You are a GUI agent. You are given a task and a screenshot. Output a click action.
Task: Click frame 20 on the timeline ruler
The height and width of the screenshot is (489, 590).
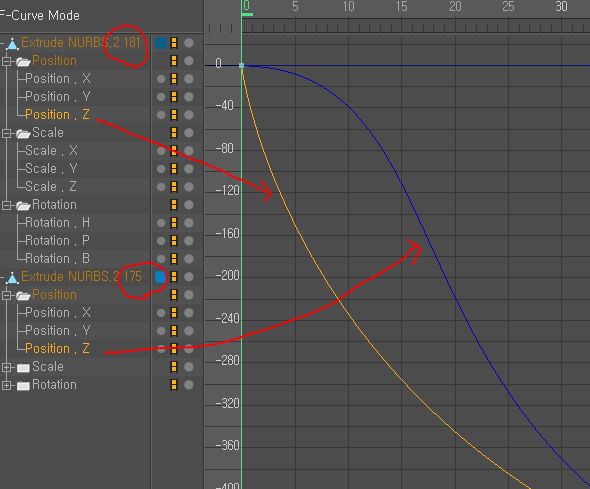pos(455,6)
